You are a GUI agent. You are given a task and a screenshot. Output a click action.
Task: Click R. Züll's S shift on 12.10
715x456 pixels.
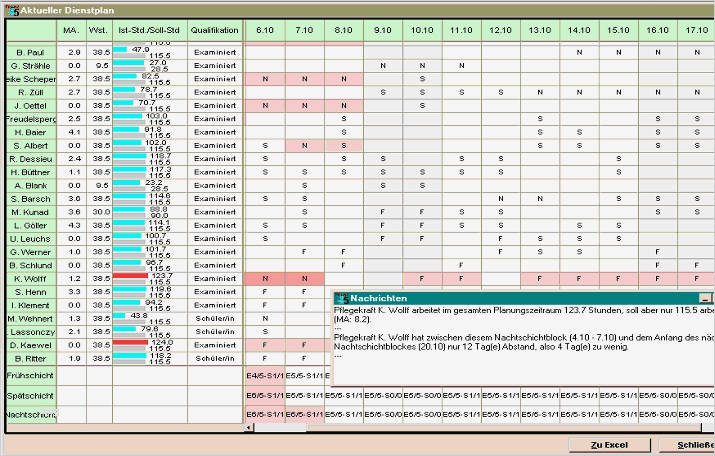point(500,92)
